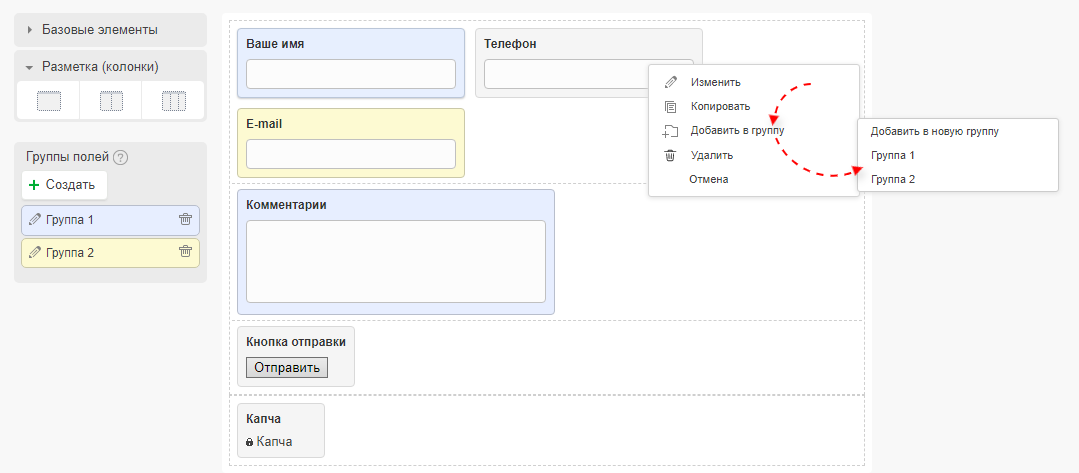Choose Копировать from the context menu

(720, 106)
